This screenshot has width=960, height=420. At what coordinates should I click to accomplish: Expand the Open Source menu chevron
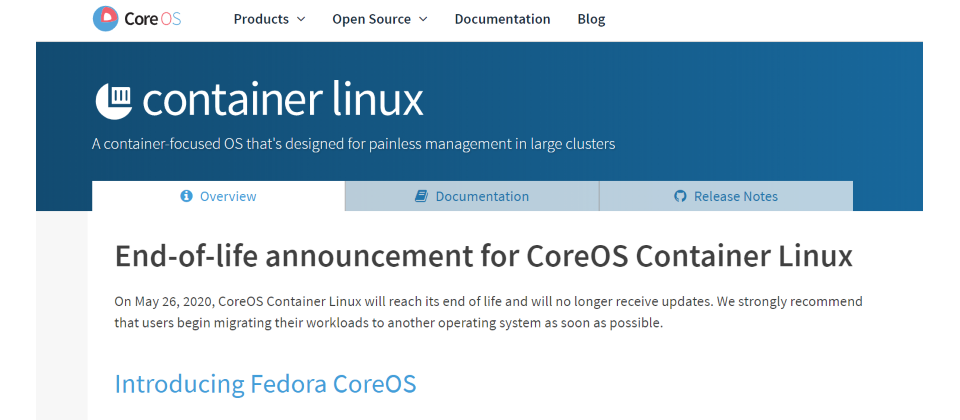click(423, 20)
